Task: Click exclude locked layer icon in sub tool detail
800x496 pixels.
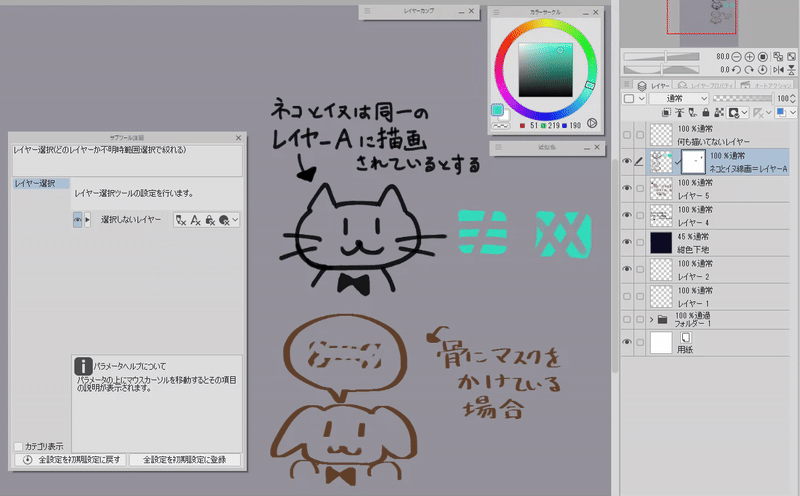Action: [x=210, y=220]
